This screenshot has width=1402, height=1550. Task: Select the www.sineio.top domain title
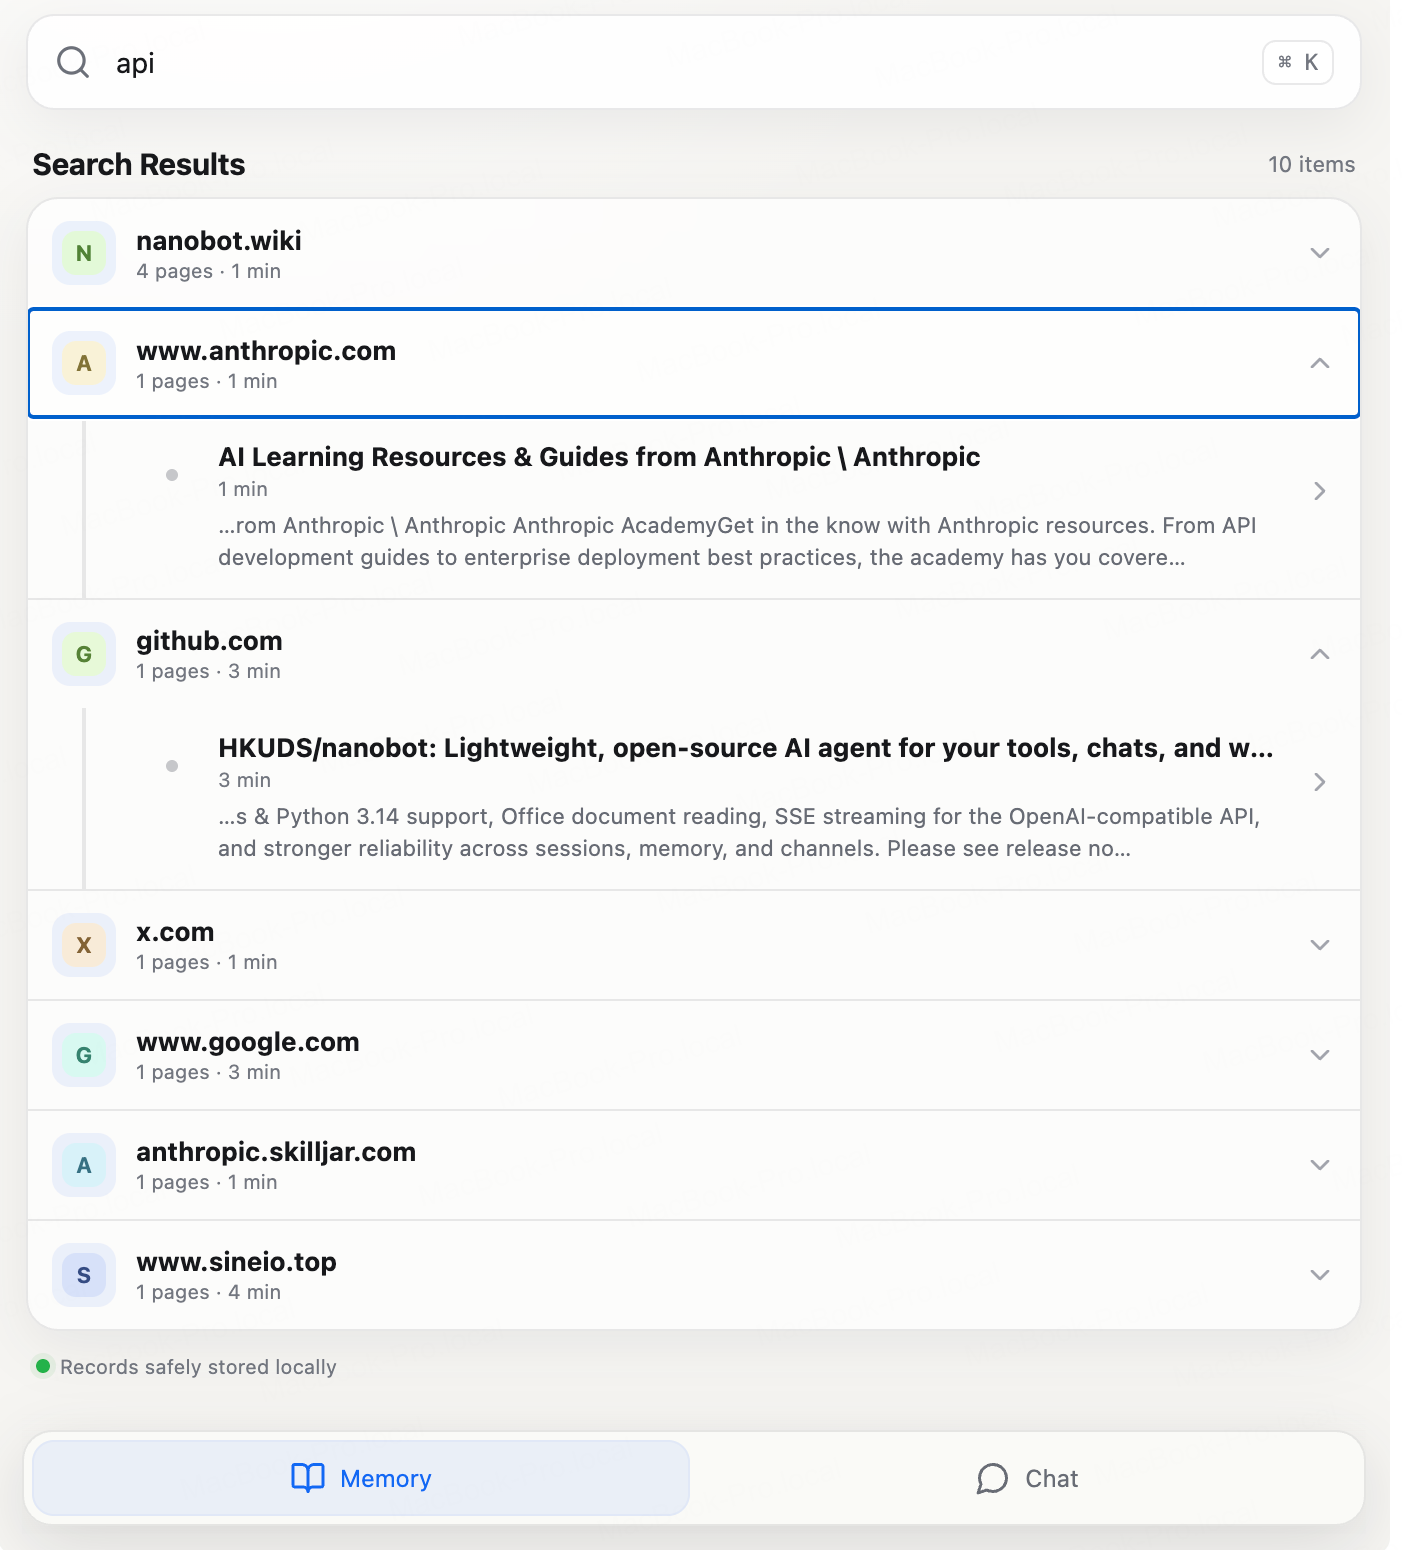tap(236, 1262)
